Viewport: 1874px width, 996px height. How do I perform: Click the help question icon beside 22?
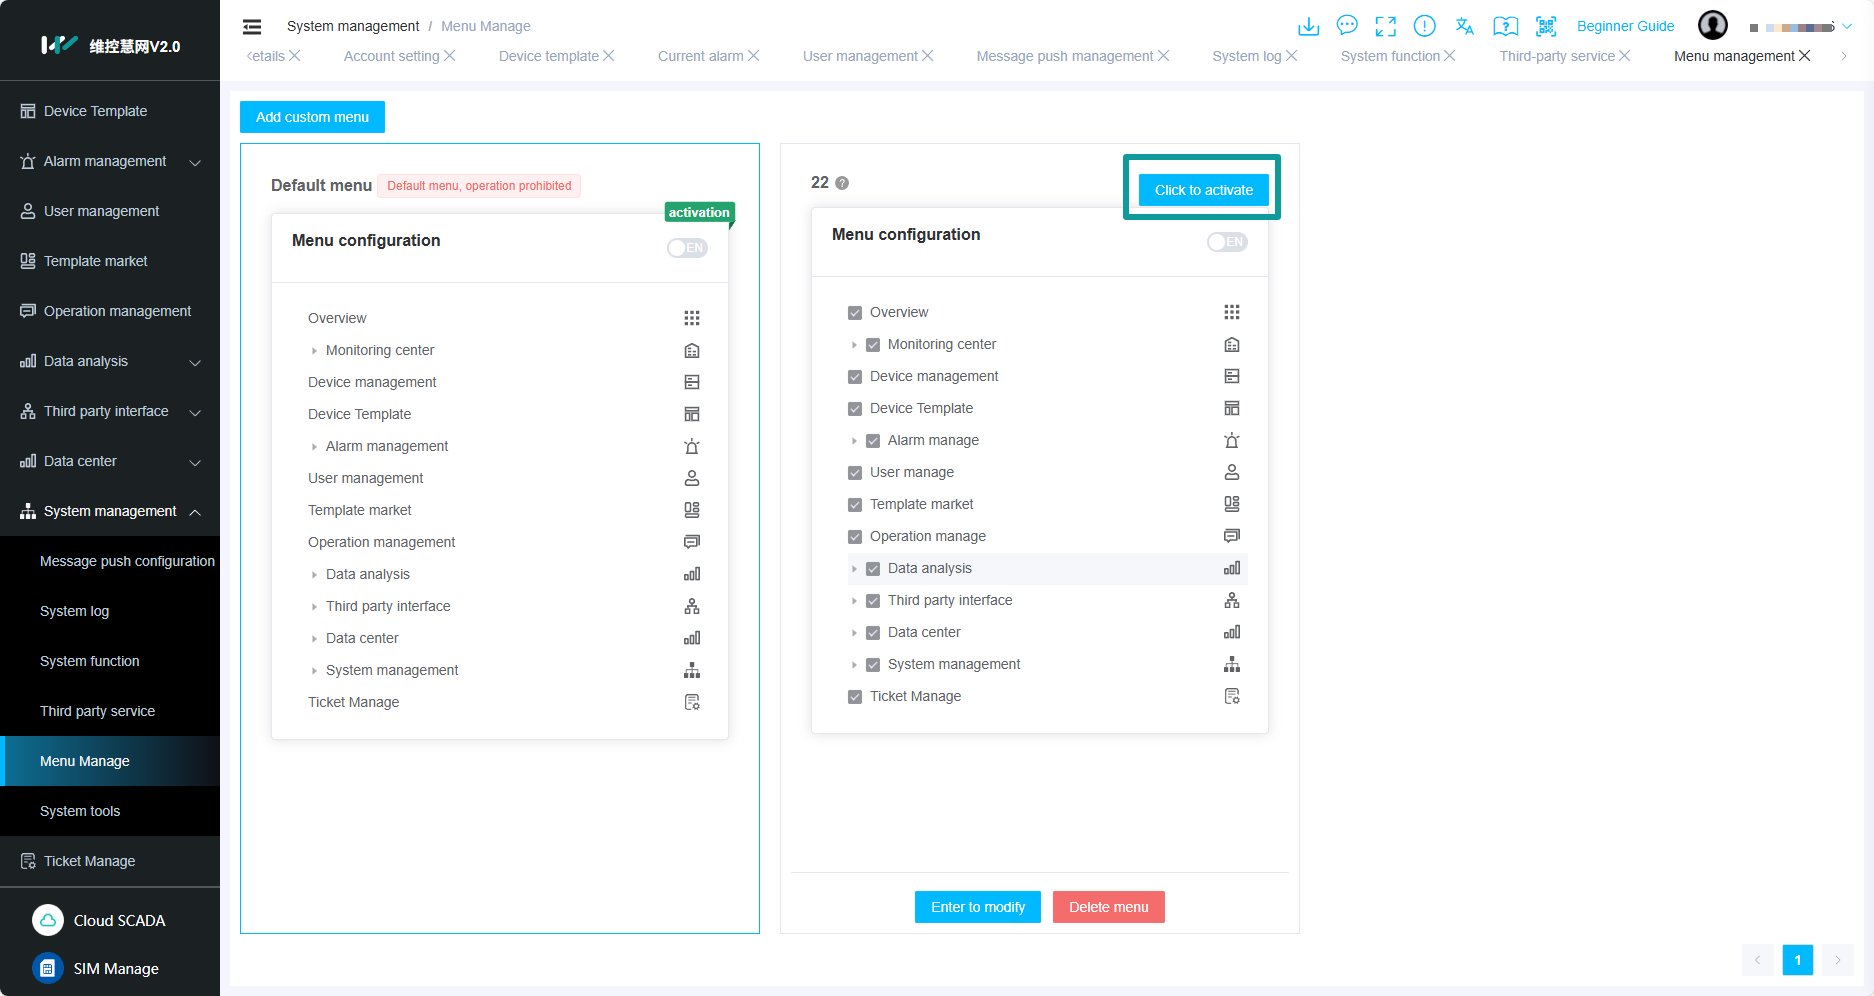(842, 183)
